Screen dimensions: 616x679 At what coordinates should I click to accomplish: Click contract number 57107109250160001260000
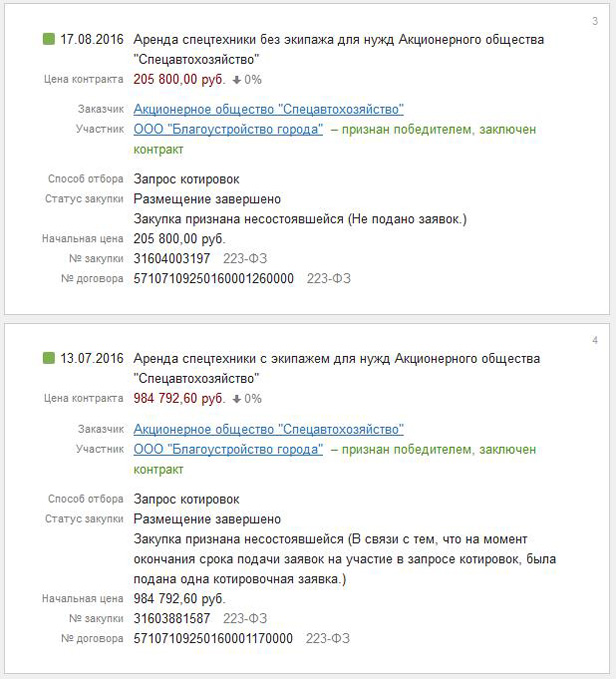(213, 278)
